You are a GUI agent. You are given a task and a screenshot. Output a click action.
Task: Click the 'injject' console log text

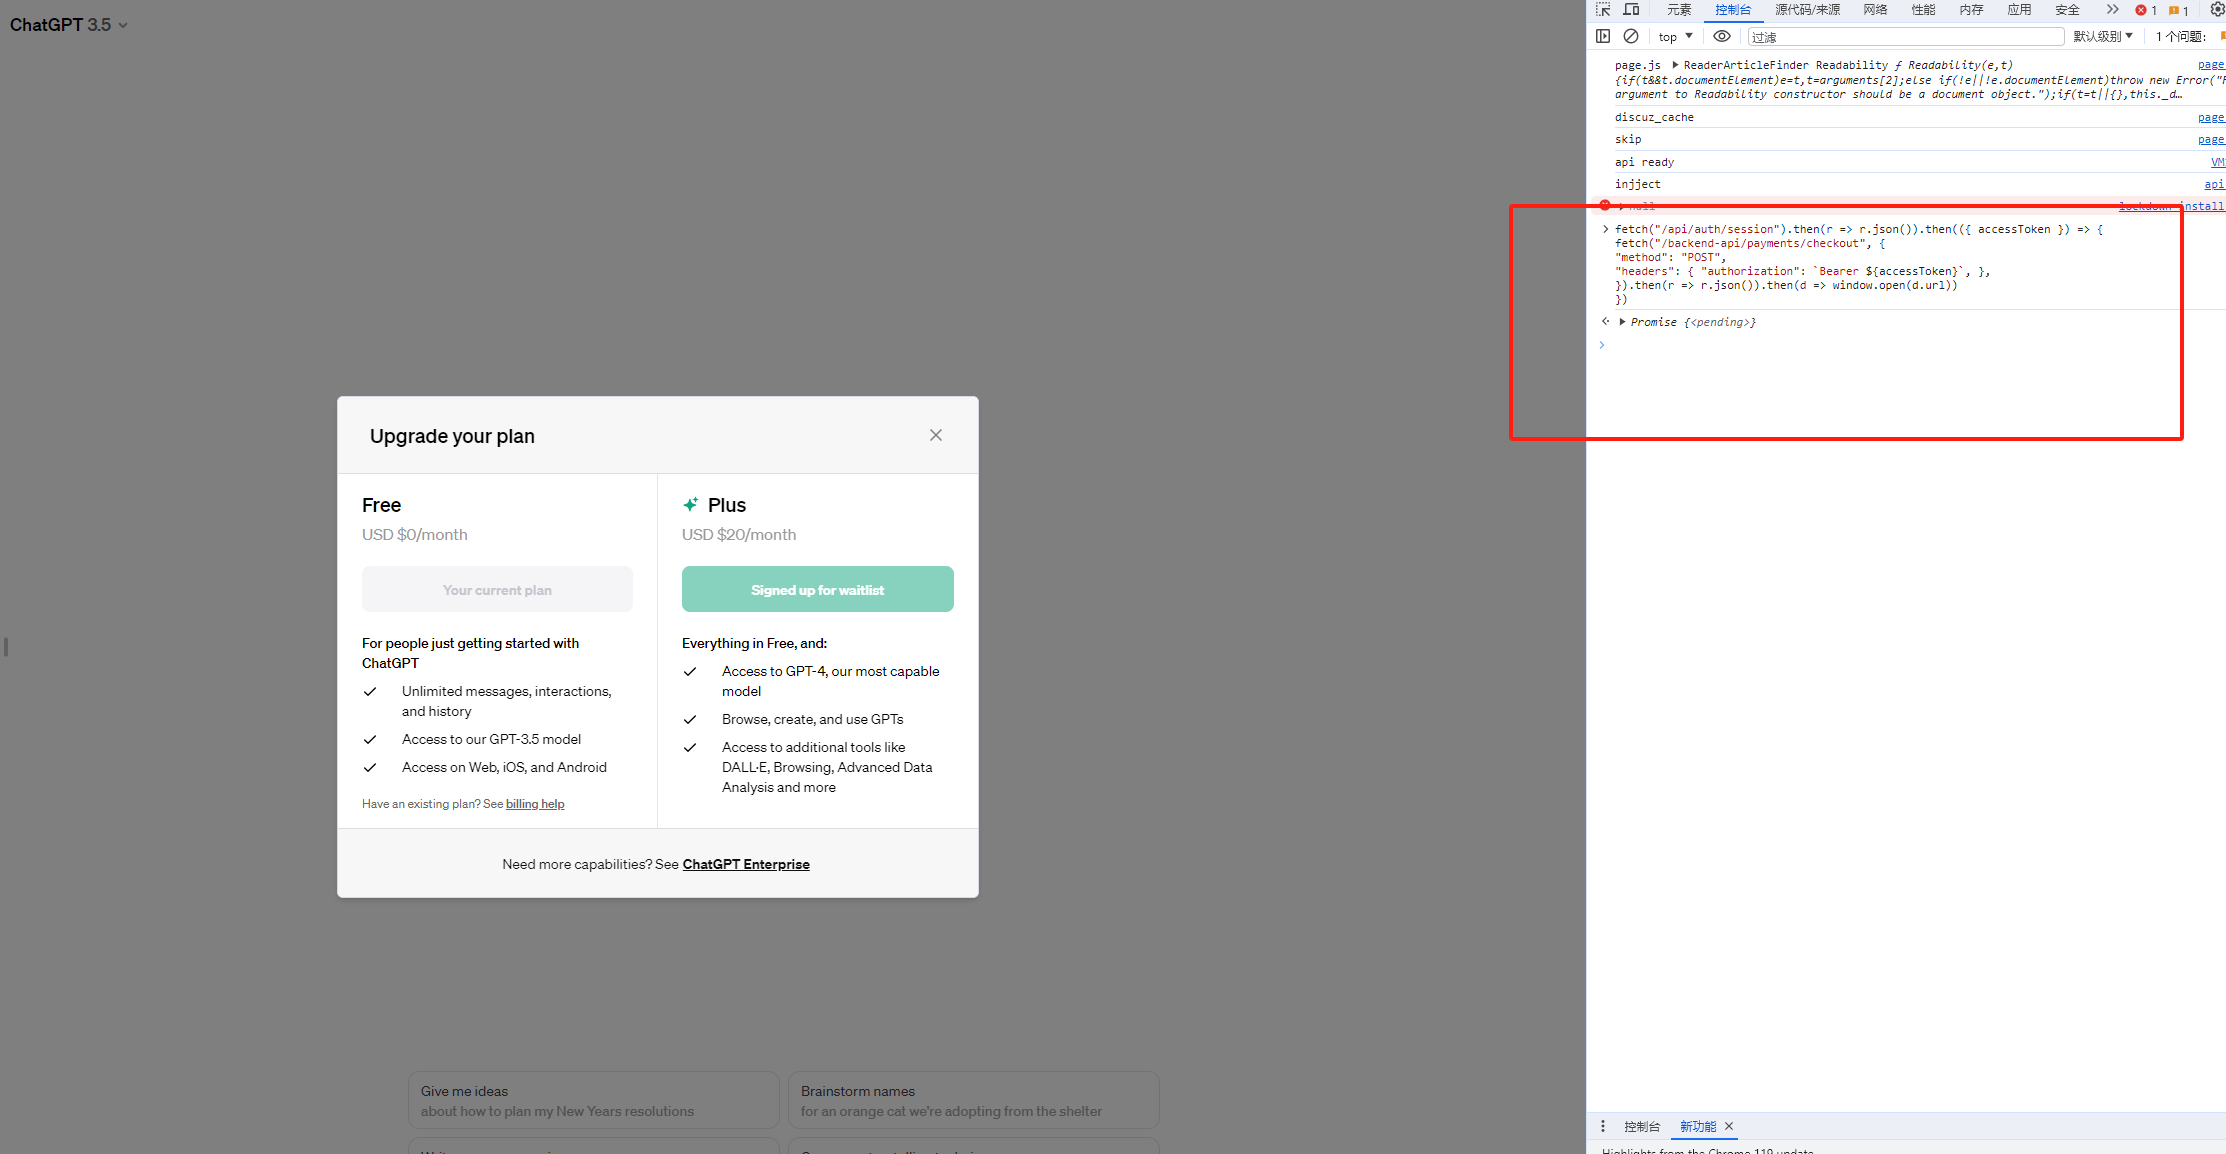click(1637, 184)
